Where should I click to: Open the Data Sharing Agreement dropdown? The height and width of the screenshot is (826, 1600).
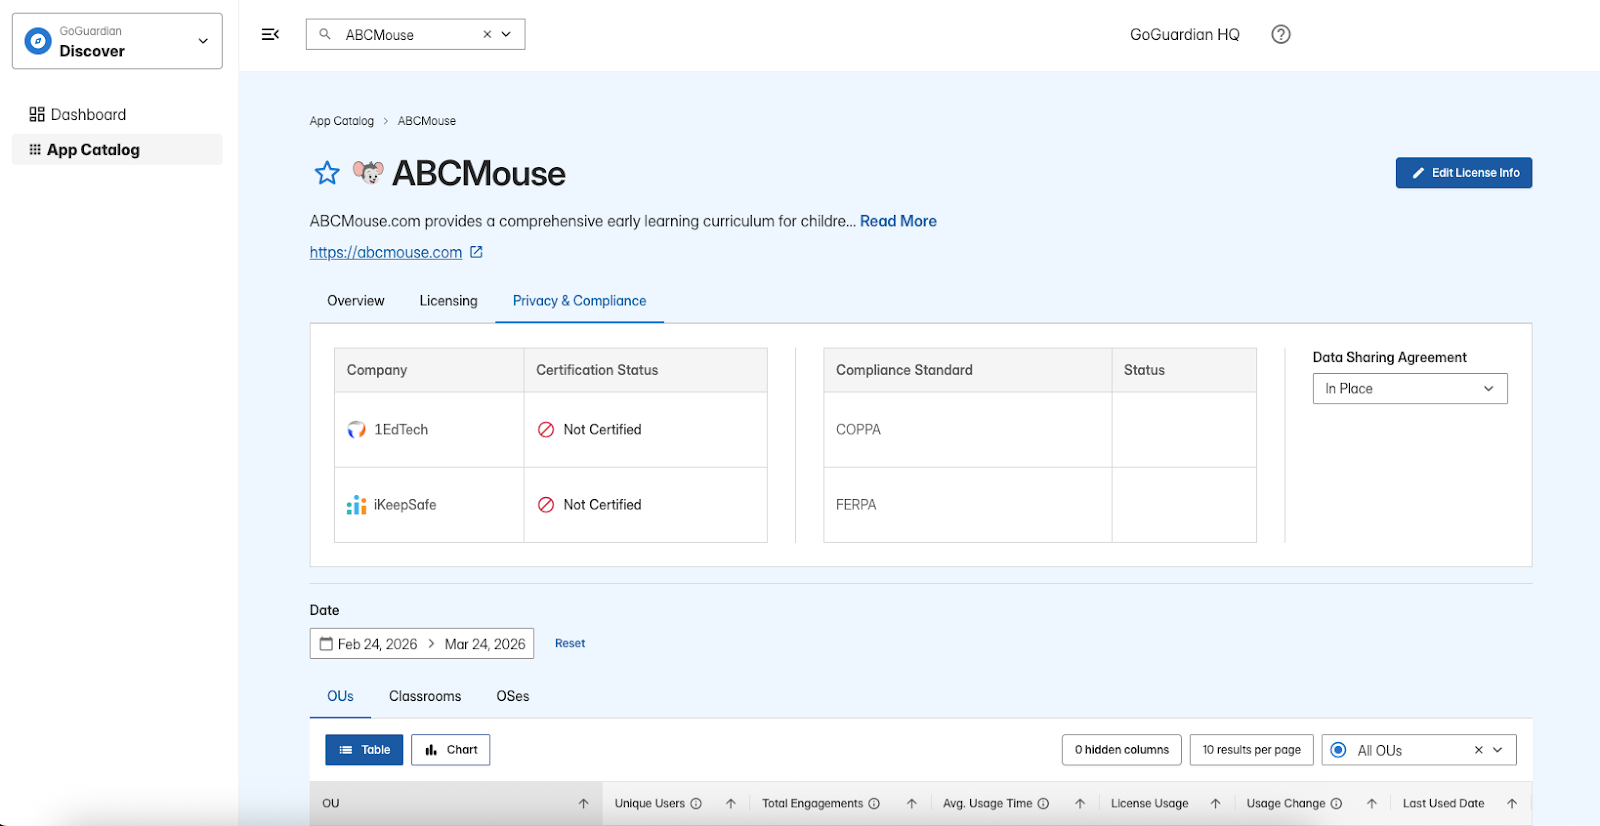pyautogui.click(x=1410, y=389)
